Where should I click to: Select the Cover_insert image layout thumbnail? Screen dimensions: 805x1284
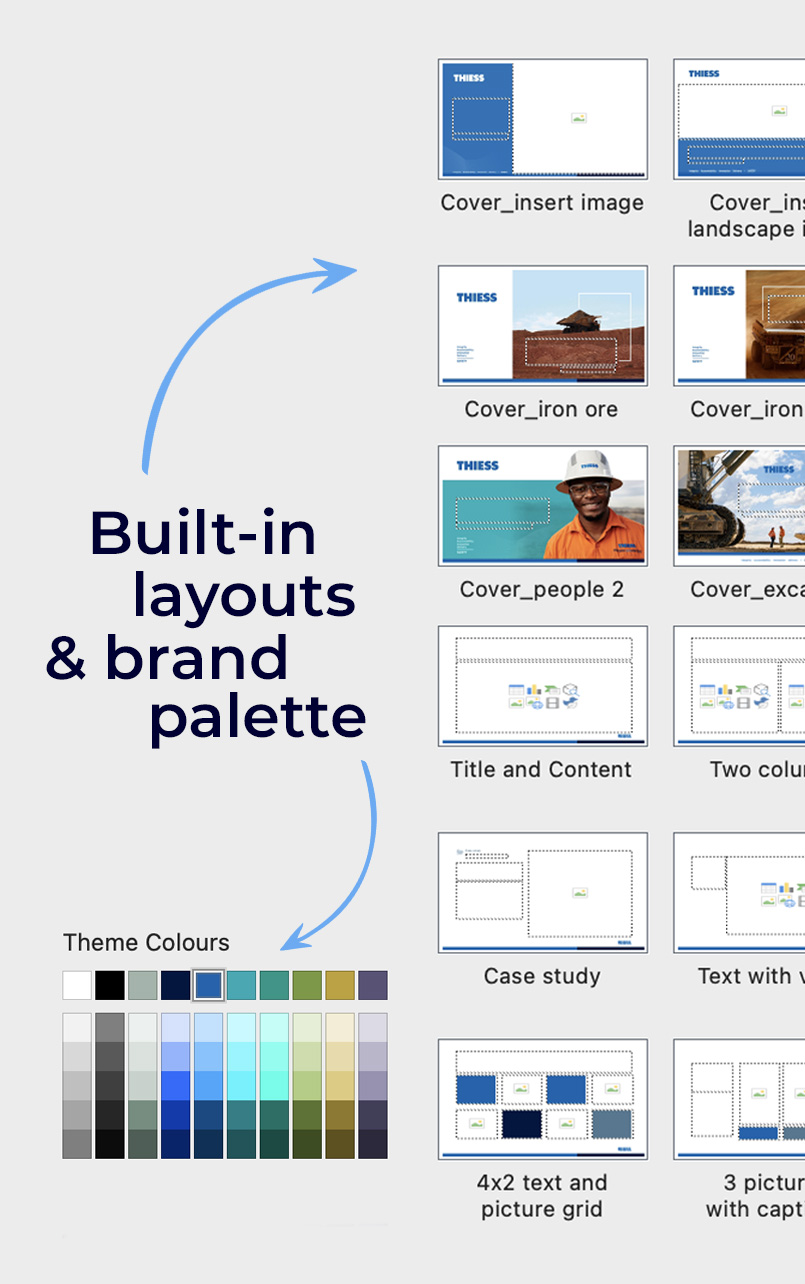(542, 119)
